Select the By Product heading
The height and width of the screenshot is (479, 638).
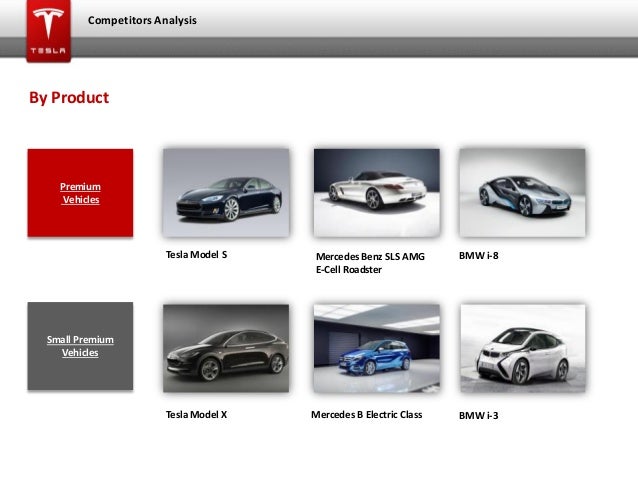[x=68, y=98]
